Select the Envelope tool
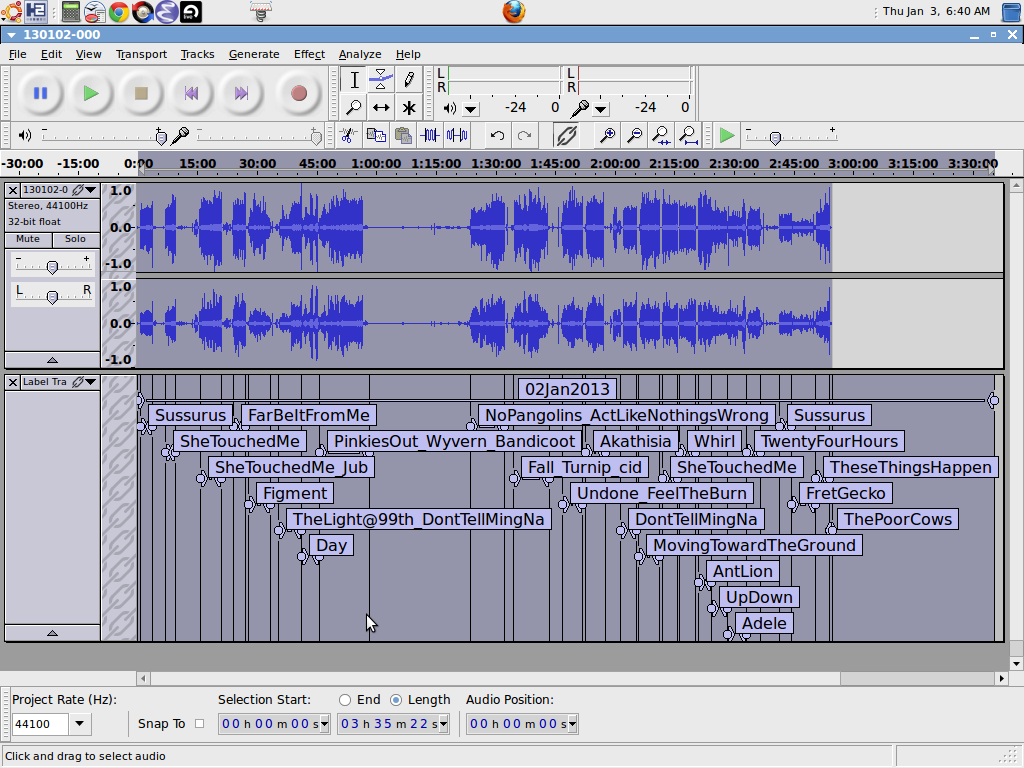The width and height of the screenshot is (1024, 768). (x=381, y=80)
